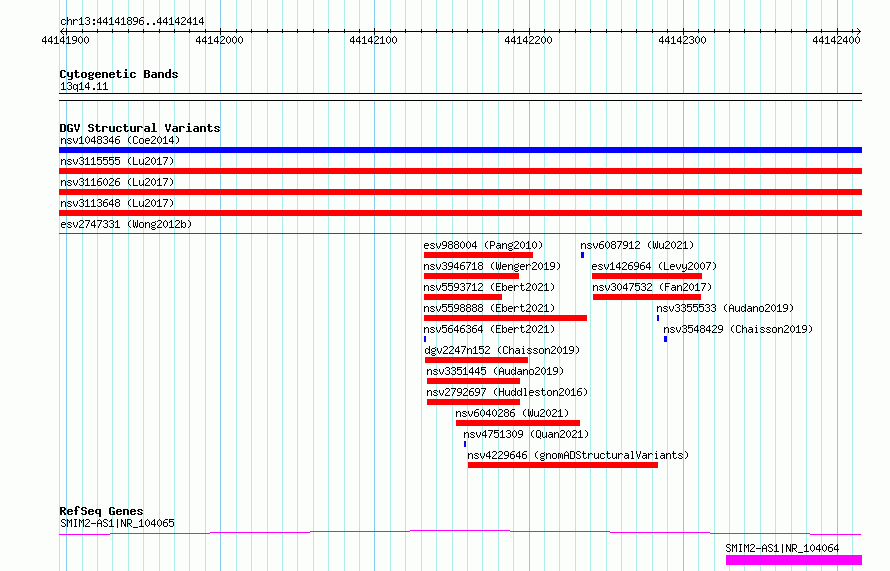Select nsv3355533 (Audano2019) label

click(x=725, y=308)
